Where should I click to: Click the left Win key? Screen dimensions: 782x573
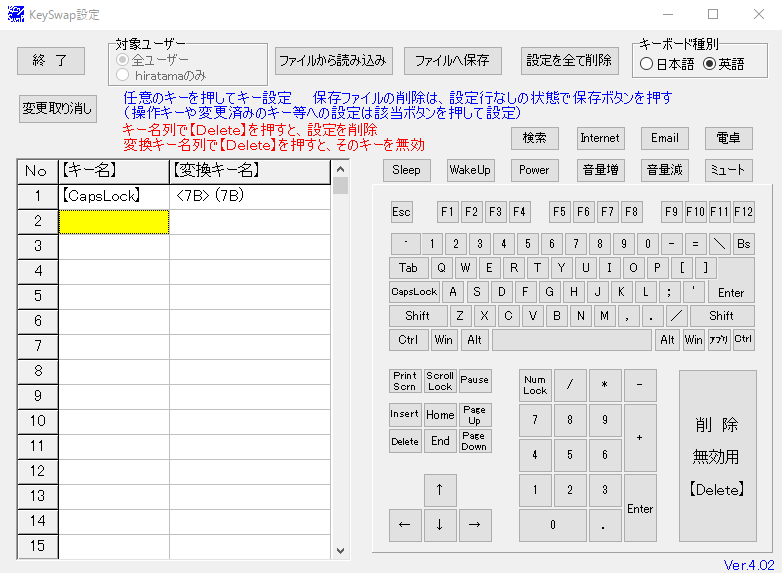point(444,340)
